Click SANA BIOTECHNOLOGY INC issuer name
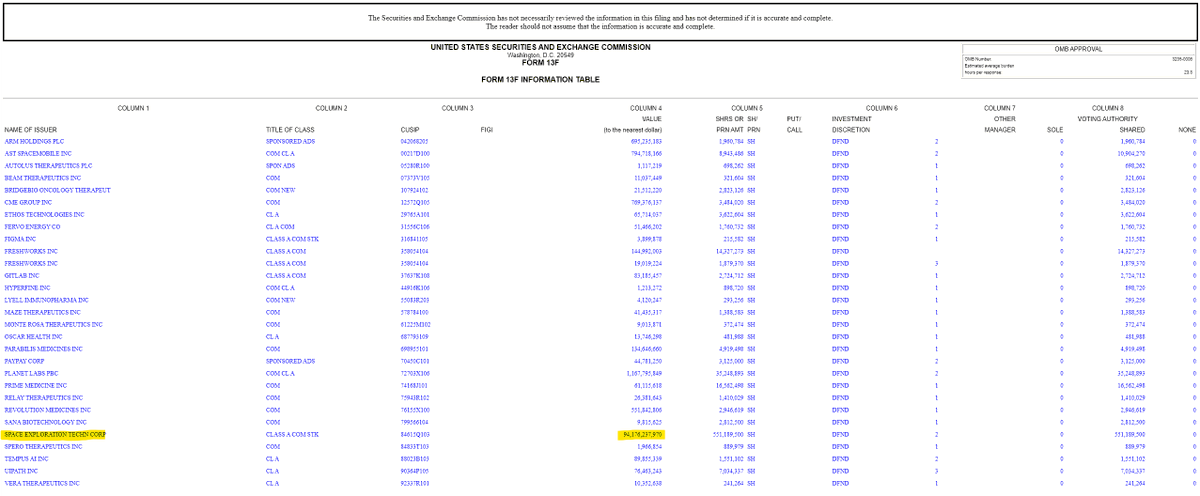Image resolution: width=1200 pixels, height=496 pixels. 45,423
